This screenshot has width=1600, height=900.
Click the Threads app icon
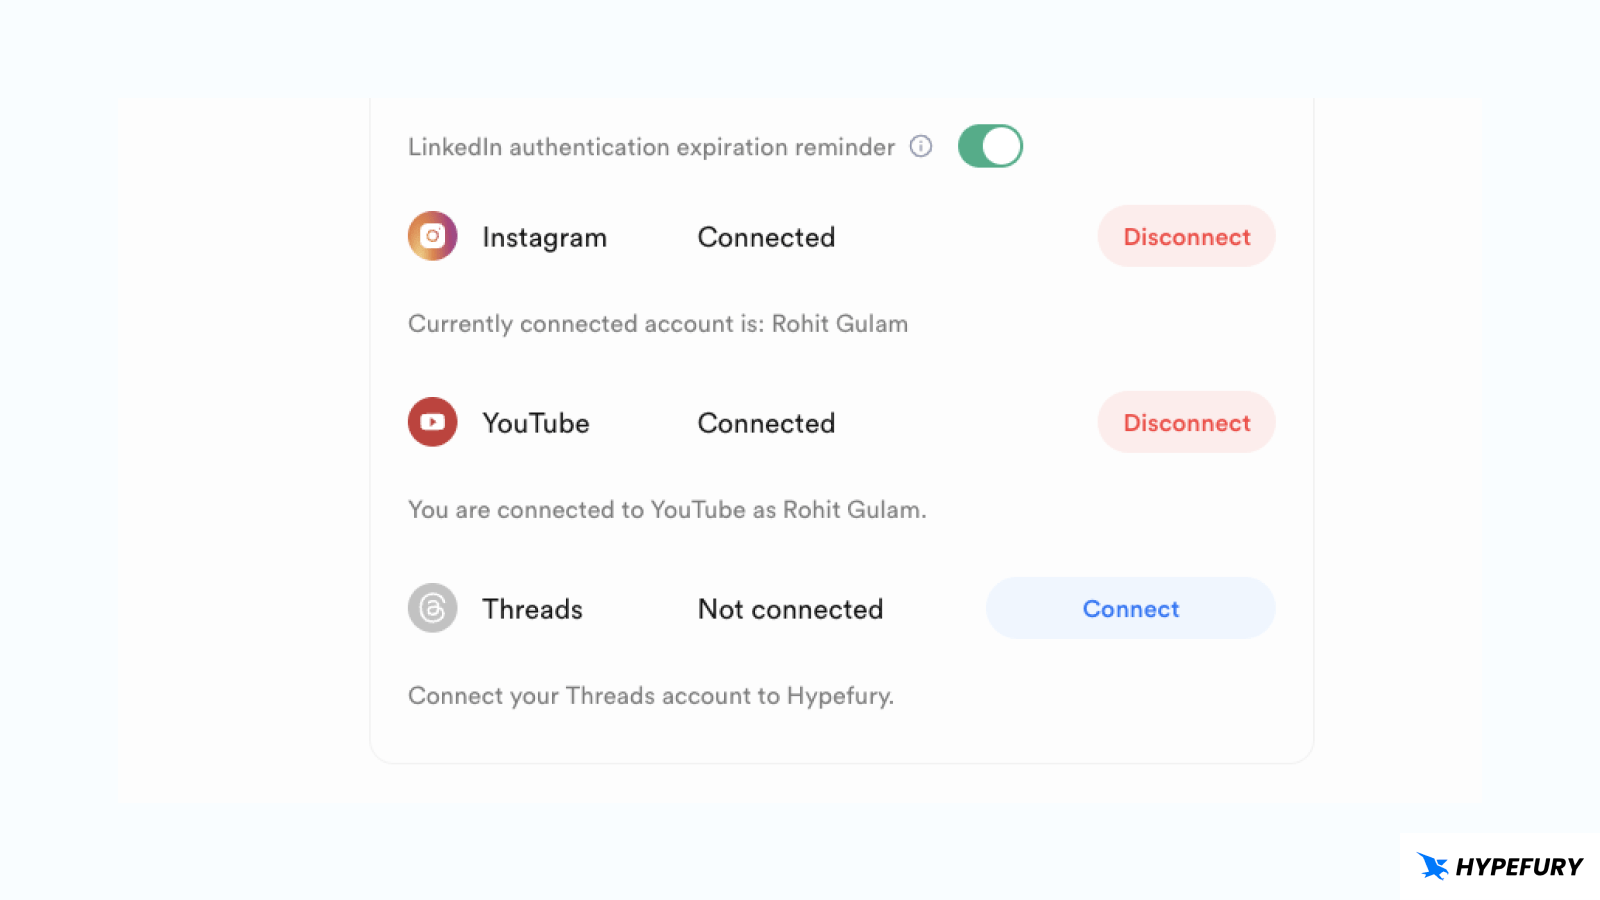click(x=431, y=608)
